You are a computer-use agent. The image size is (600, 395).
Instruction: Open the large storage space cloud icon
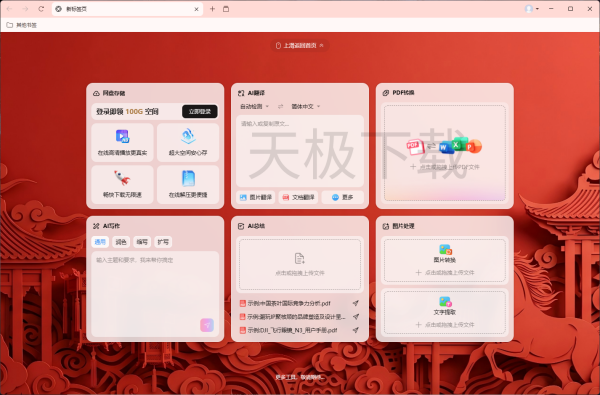(x=188, y=136)
